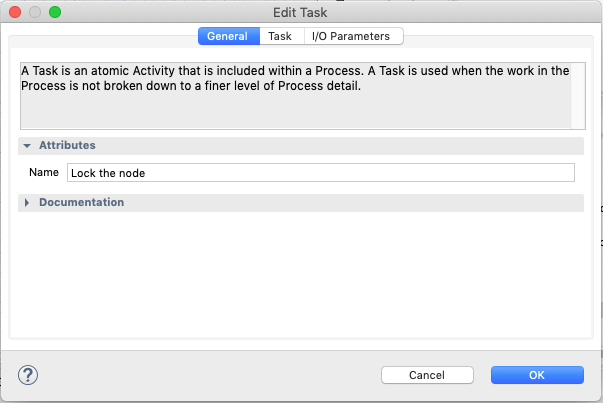
Task: Confirm changes with the OK button
Action: pos(537,375)
